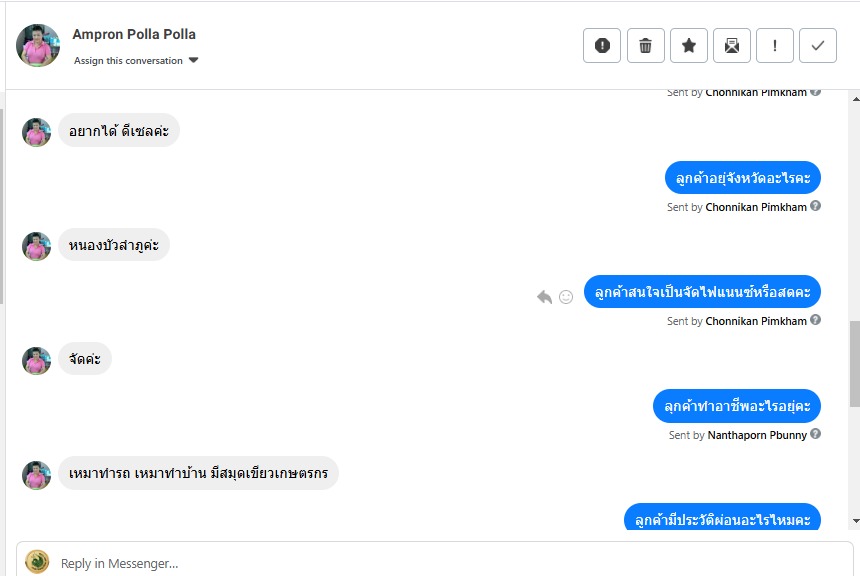Click help icon beside Nanthaporn Pbunny
860x576 pixels.
[816, 435]
